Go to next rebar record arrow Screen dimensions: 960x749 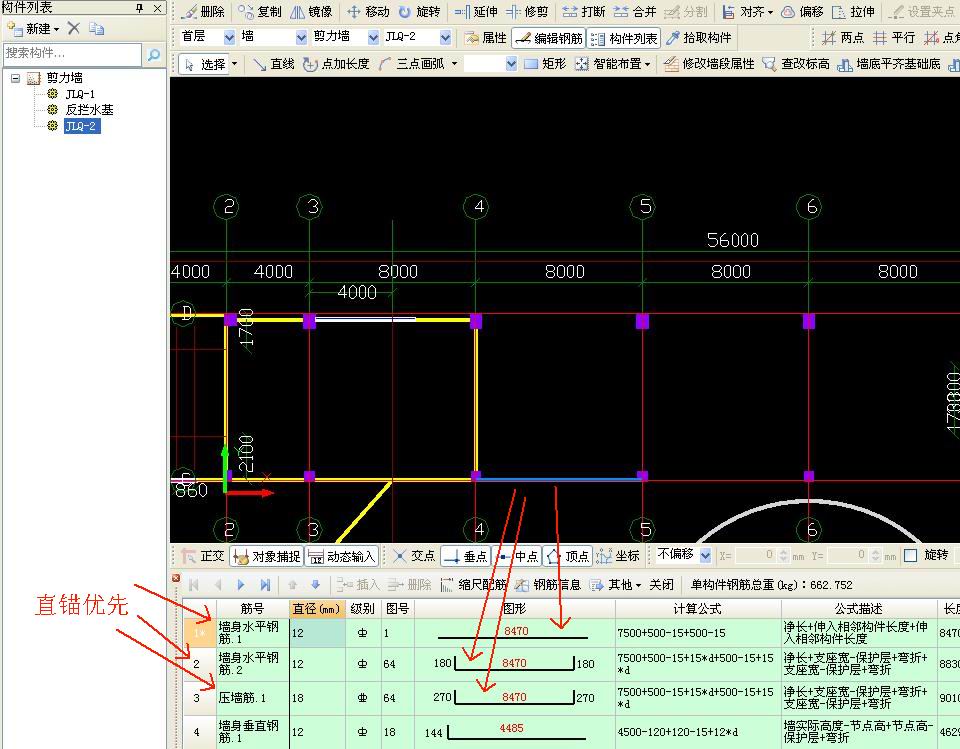[241, 585]
